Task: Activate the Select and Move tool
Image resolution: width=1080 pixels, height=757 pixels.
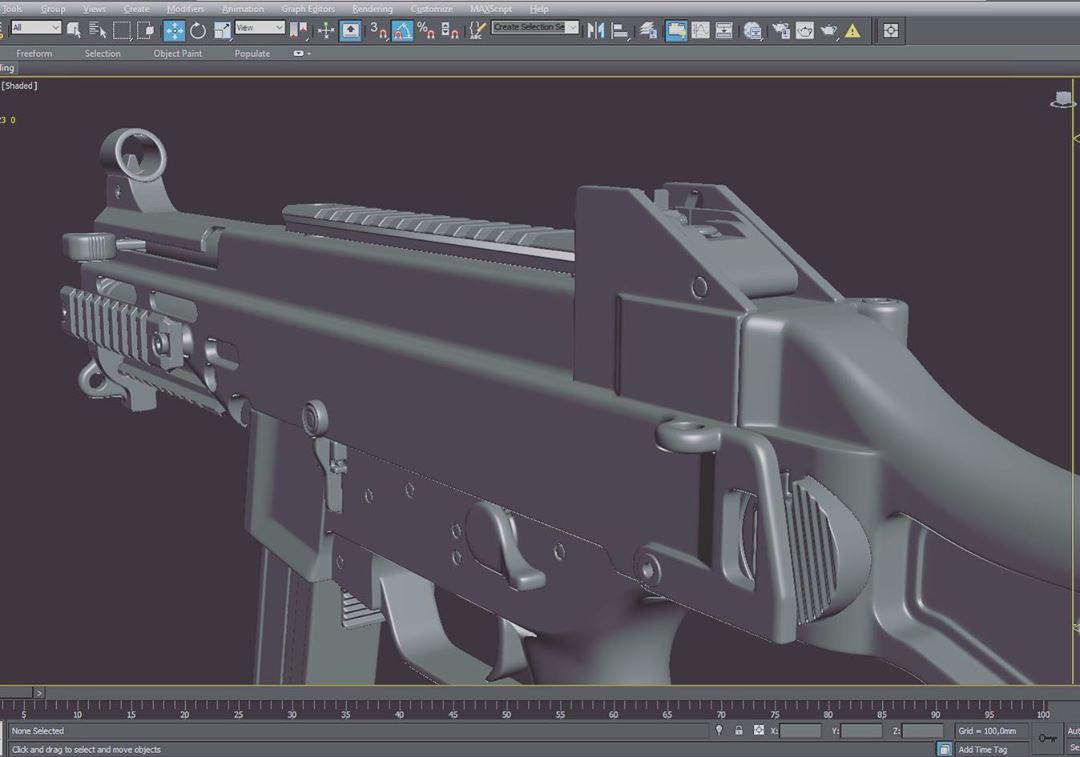Action: (x=174, y=30)
